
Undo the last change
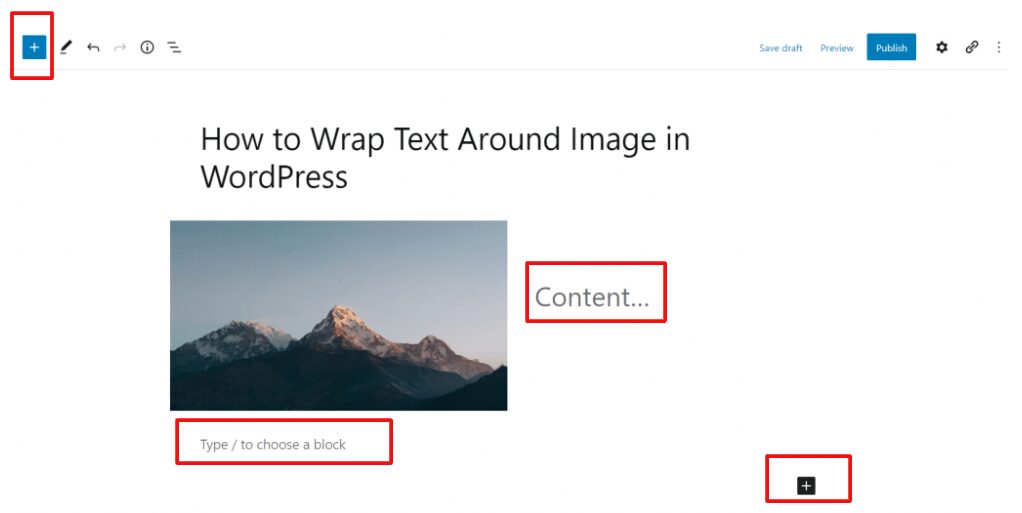[93, 48]
